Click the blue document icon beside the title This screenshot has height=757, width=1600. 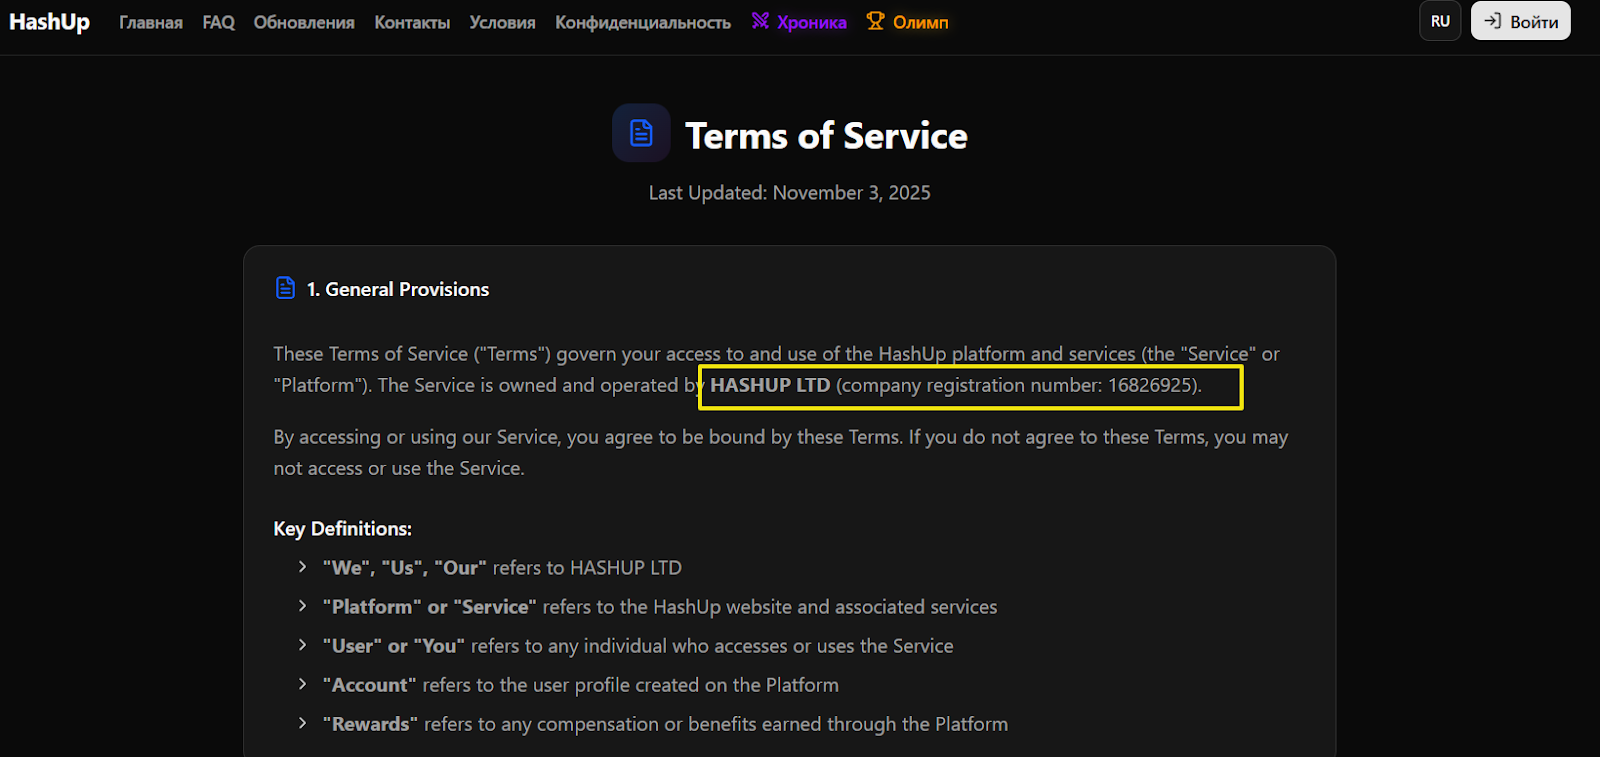point(641,133)
